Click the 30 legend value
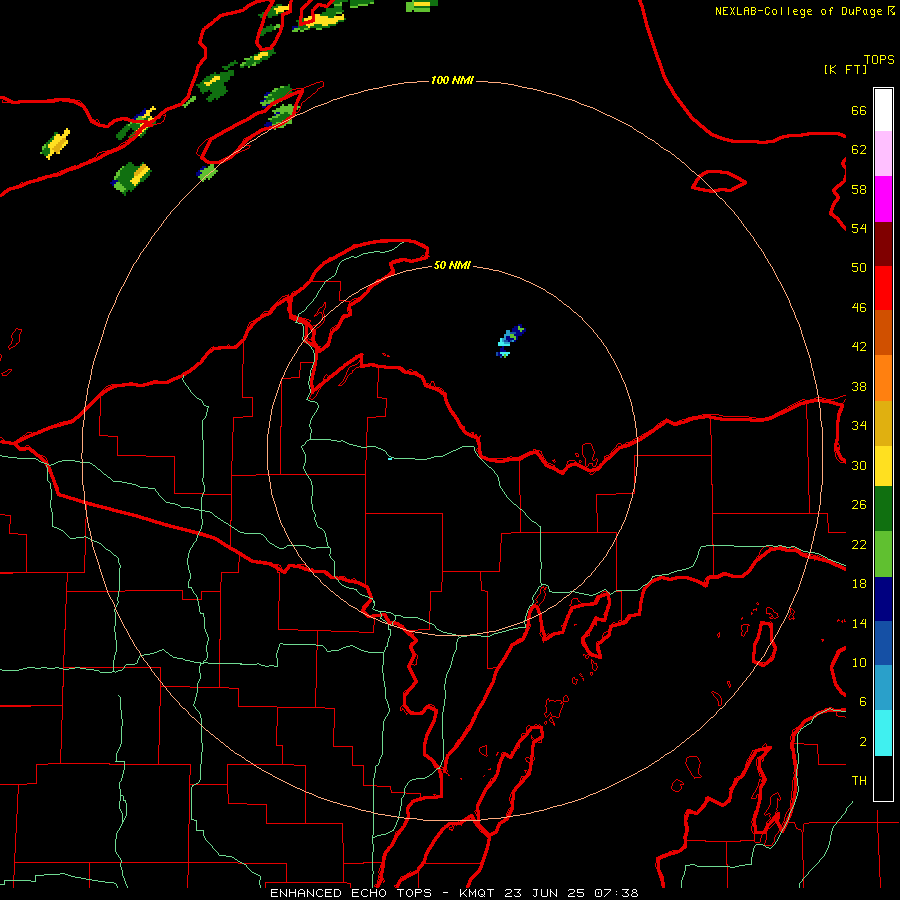Image resolution: width=900 pixels, height=900 pixels. [859, 465]
